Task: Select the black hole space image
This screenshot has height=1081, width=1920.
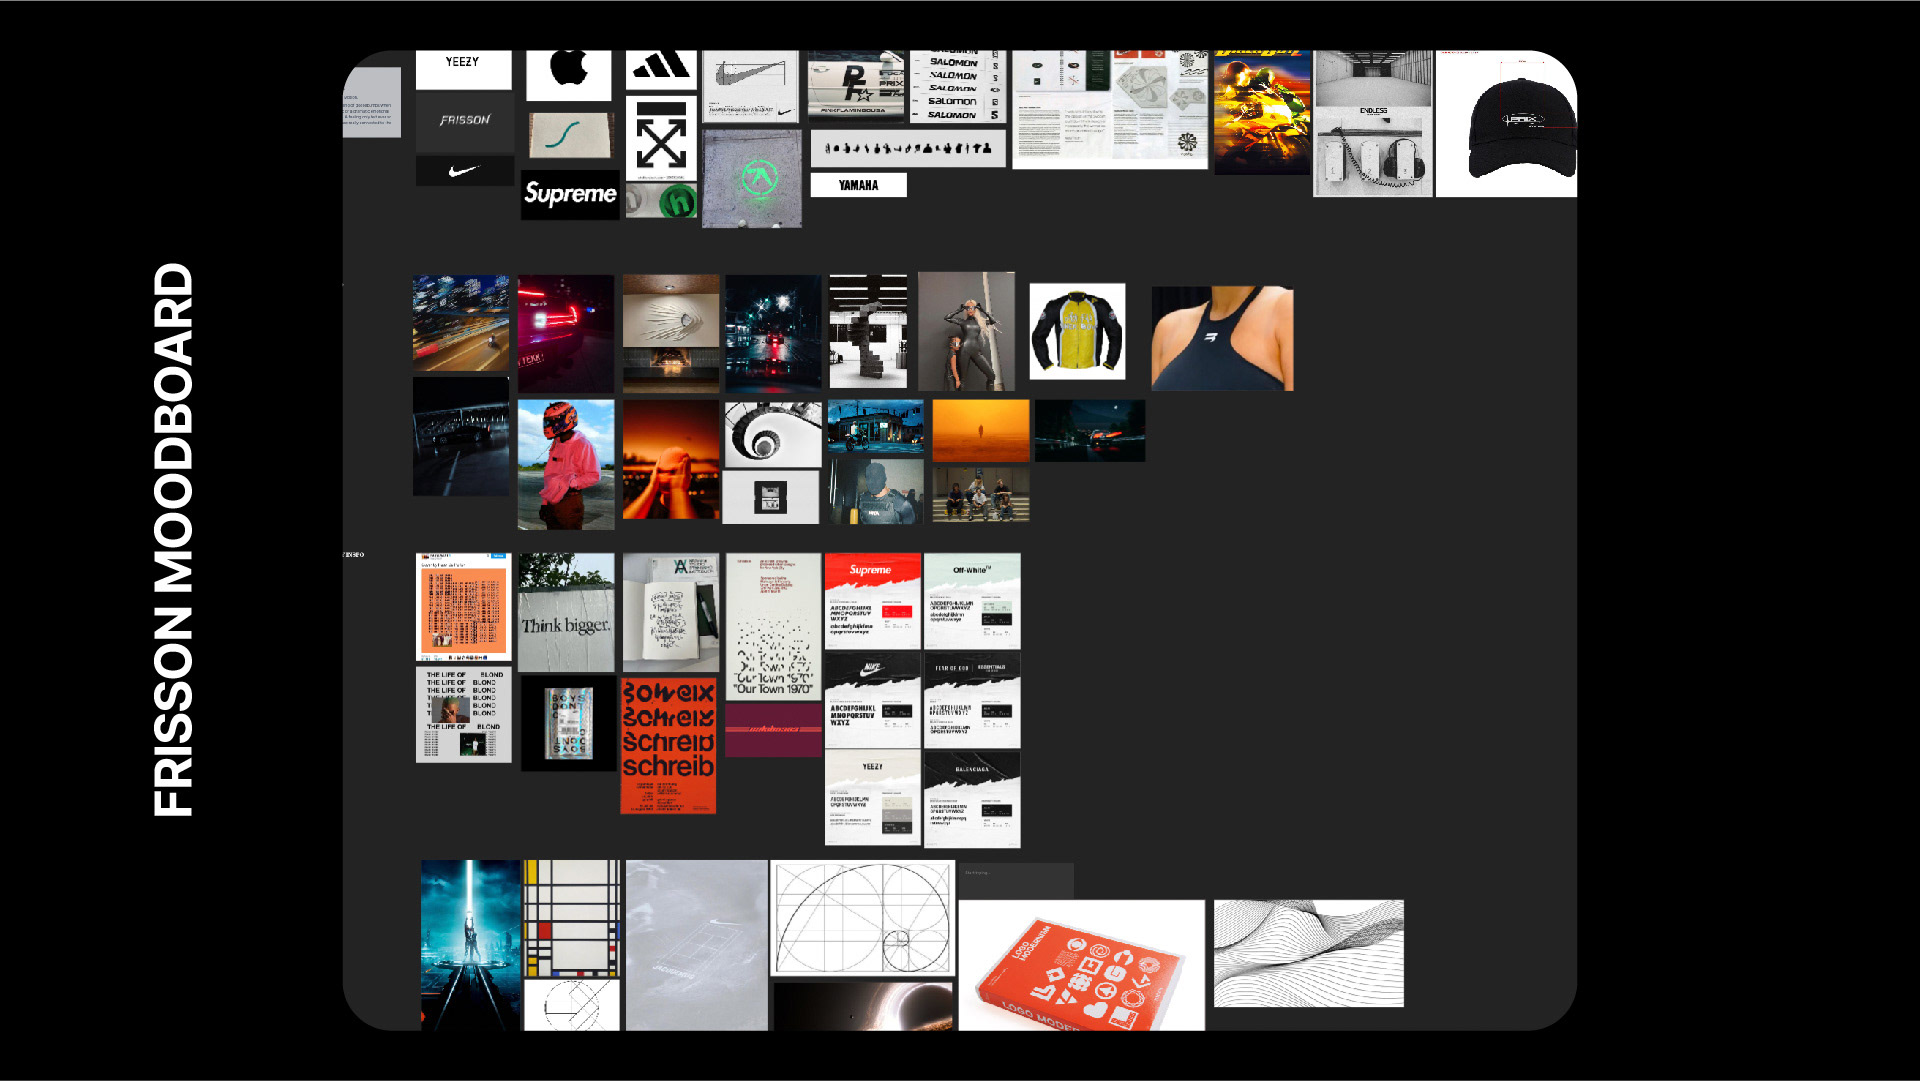Action: coord(863,1006)
